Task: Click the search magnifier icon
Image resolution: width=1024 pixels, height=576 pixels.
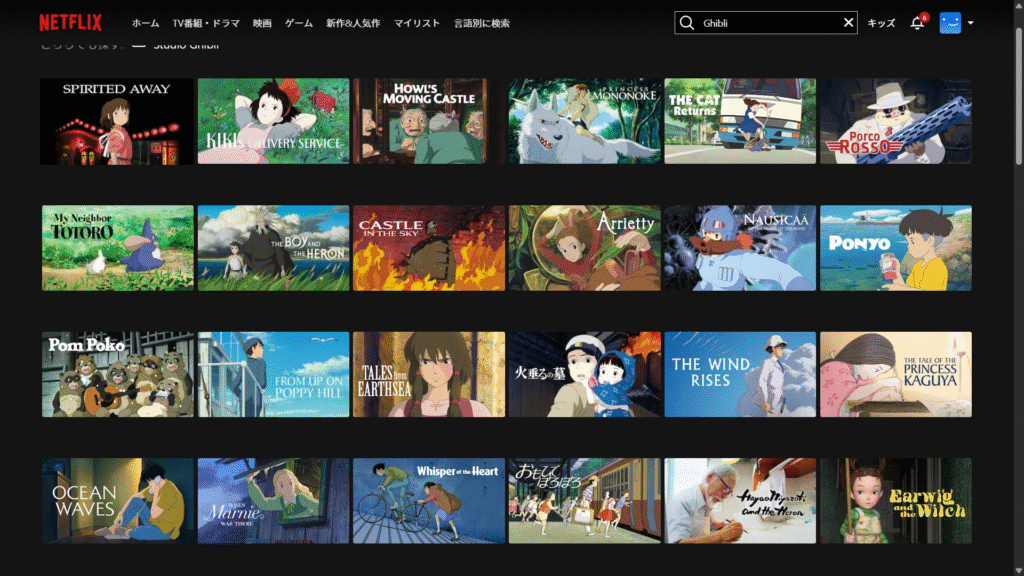Action: [x=686, y=23]
